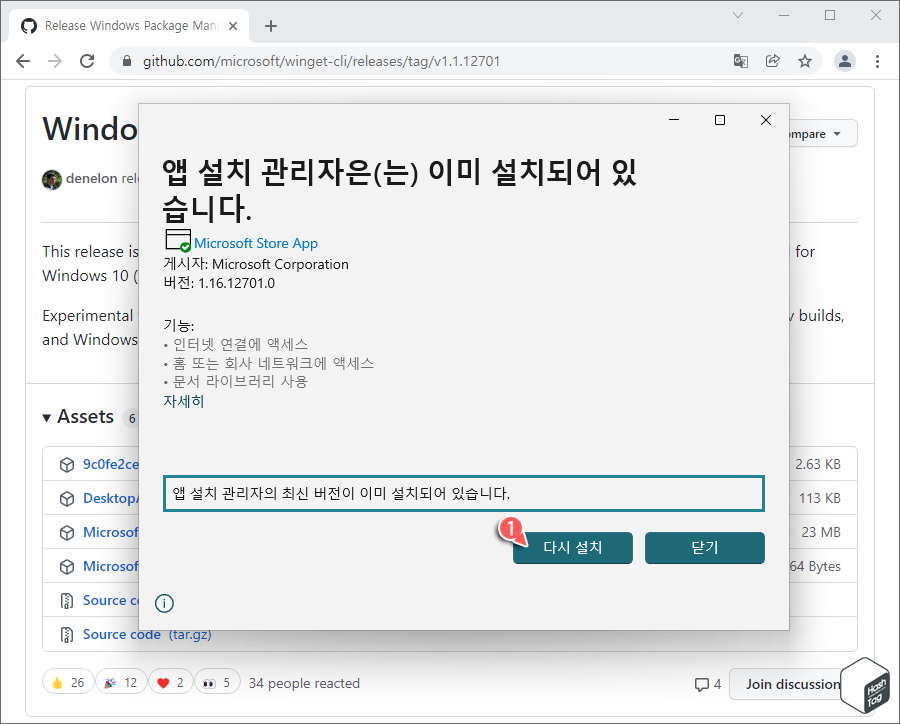This screenshot has width=900, height=724.
Task: Click the '23 MB' file size text
Action: pyautogui.click(x=821, y=532)
